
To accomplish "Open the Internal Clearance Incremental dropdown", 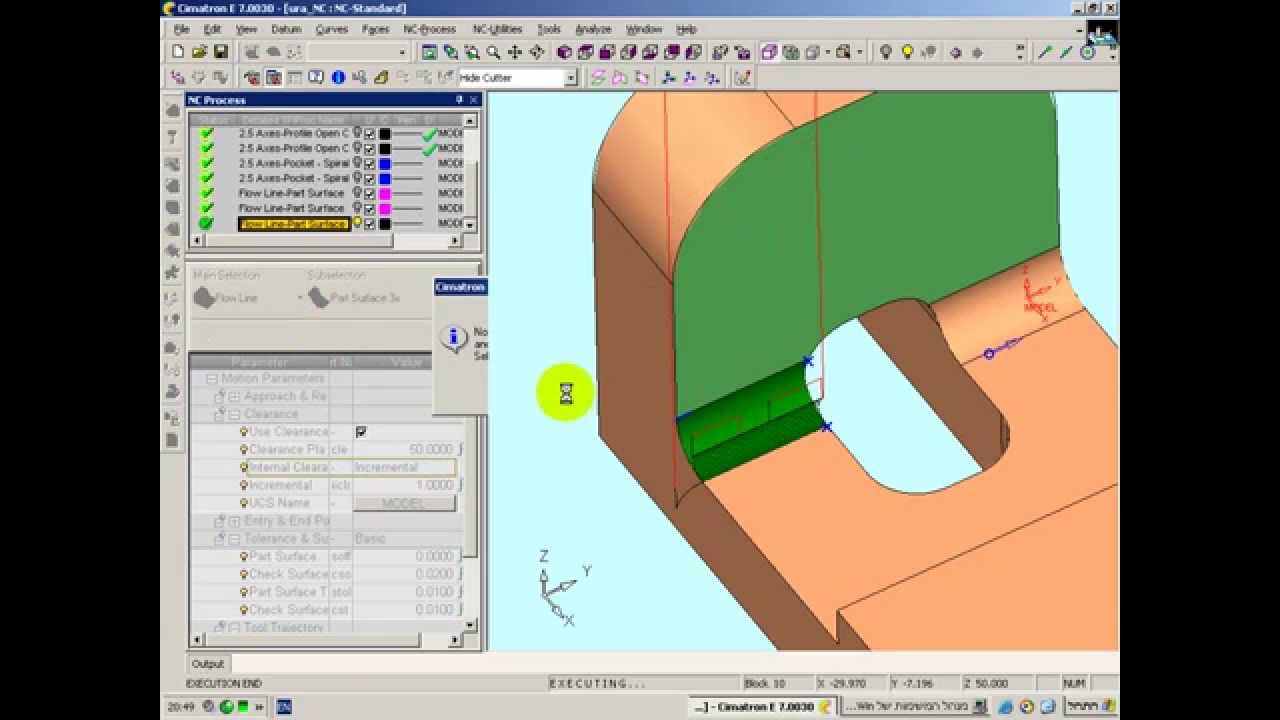I will pyautogui.click(x=404, y=467).
